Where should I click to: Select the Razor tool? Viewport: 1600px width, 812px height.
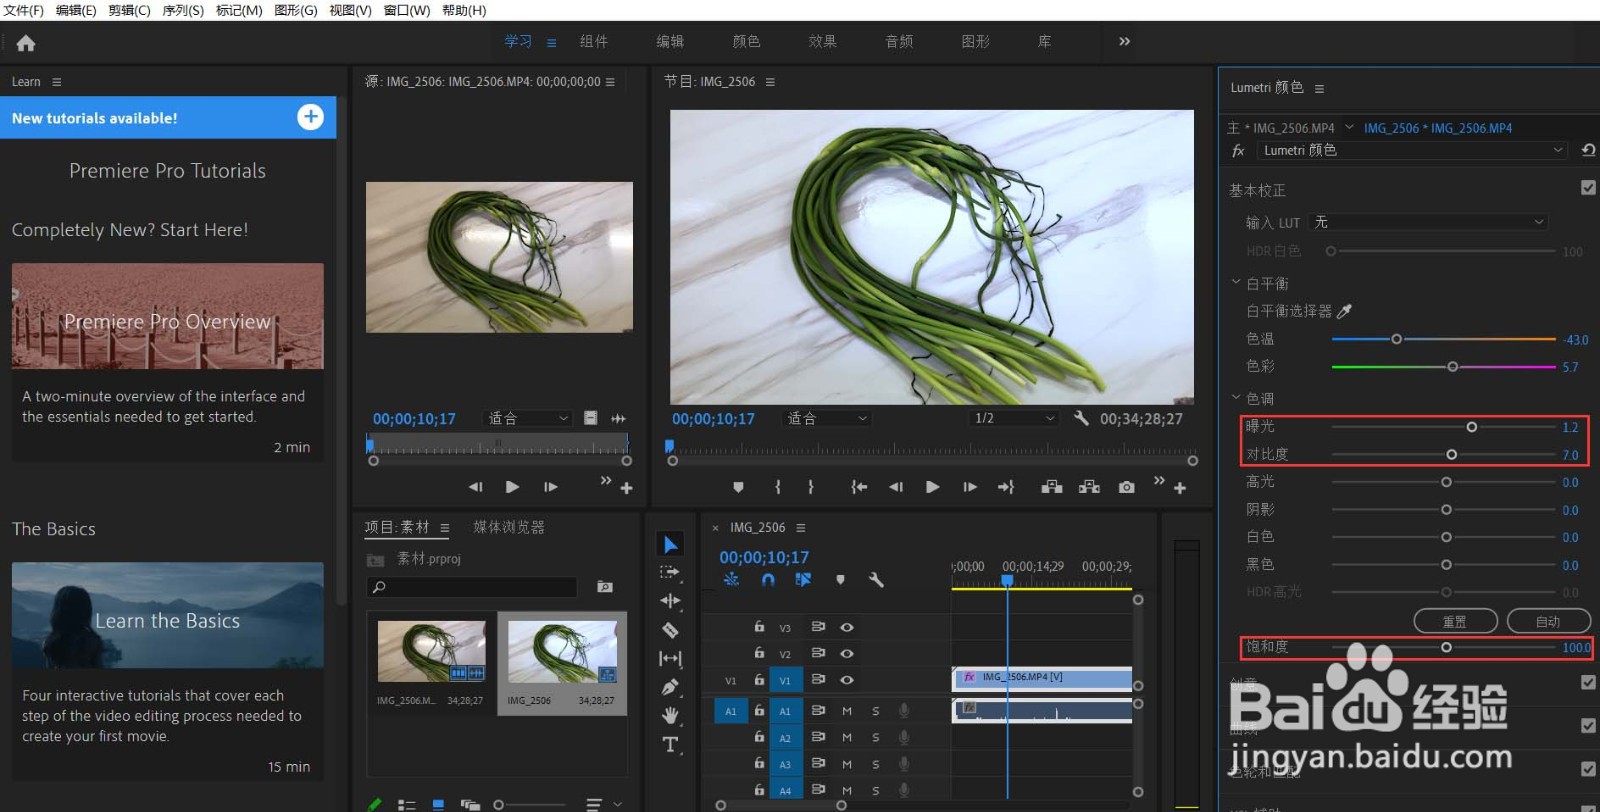[x=670, y=630]
